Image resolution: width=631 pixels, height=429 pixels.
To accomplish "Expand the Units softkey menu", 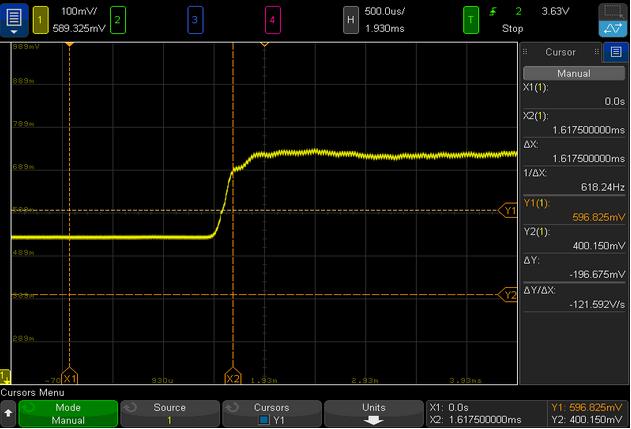I will (x=371, y=414).
